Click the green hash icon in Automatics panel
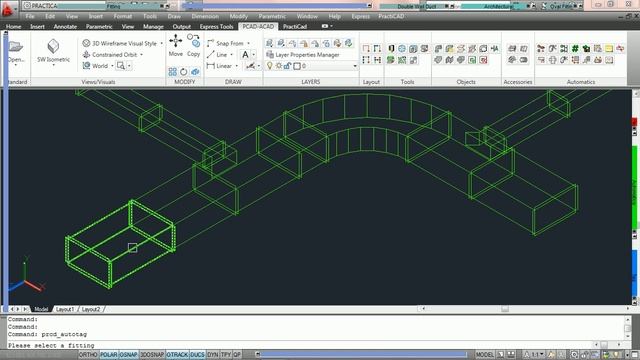 pyautogui.click(x=575, y=49)
